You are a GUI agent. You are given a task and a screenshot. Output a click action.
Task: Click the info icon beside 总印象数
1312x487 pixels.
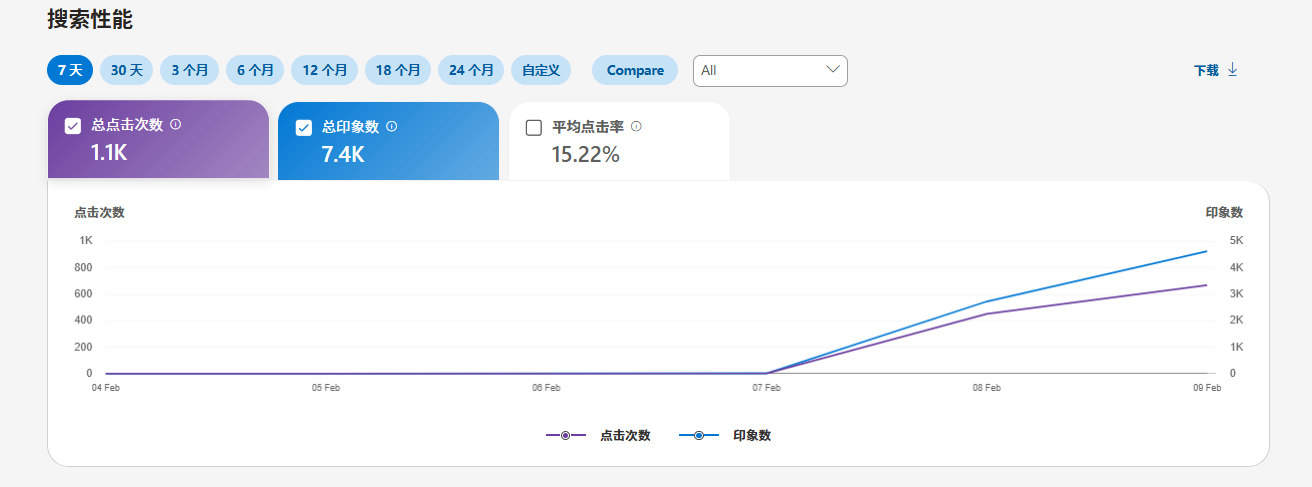[391, 126]
